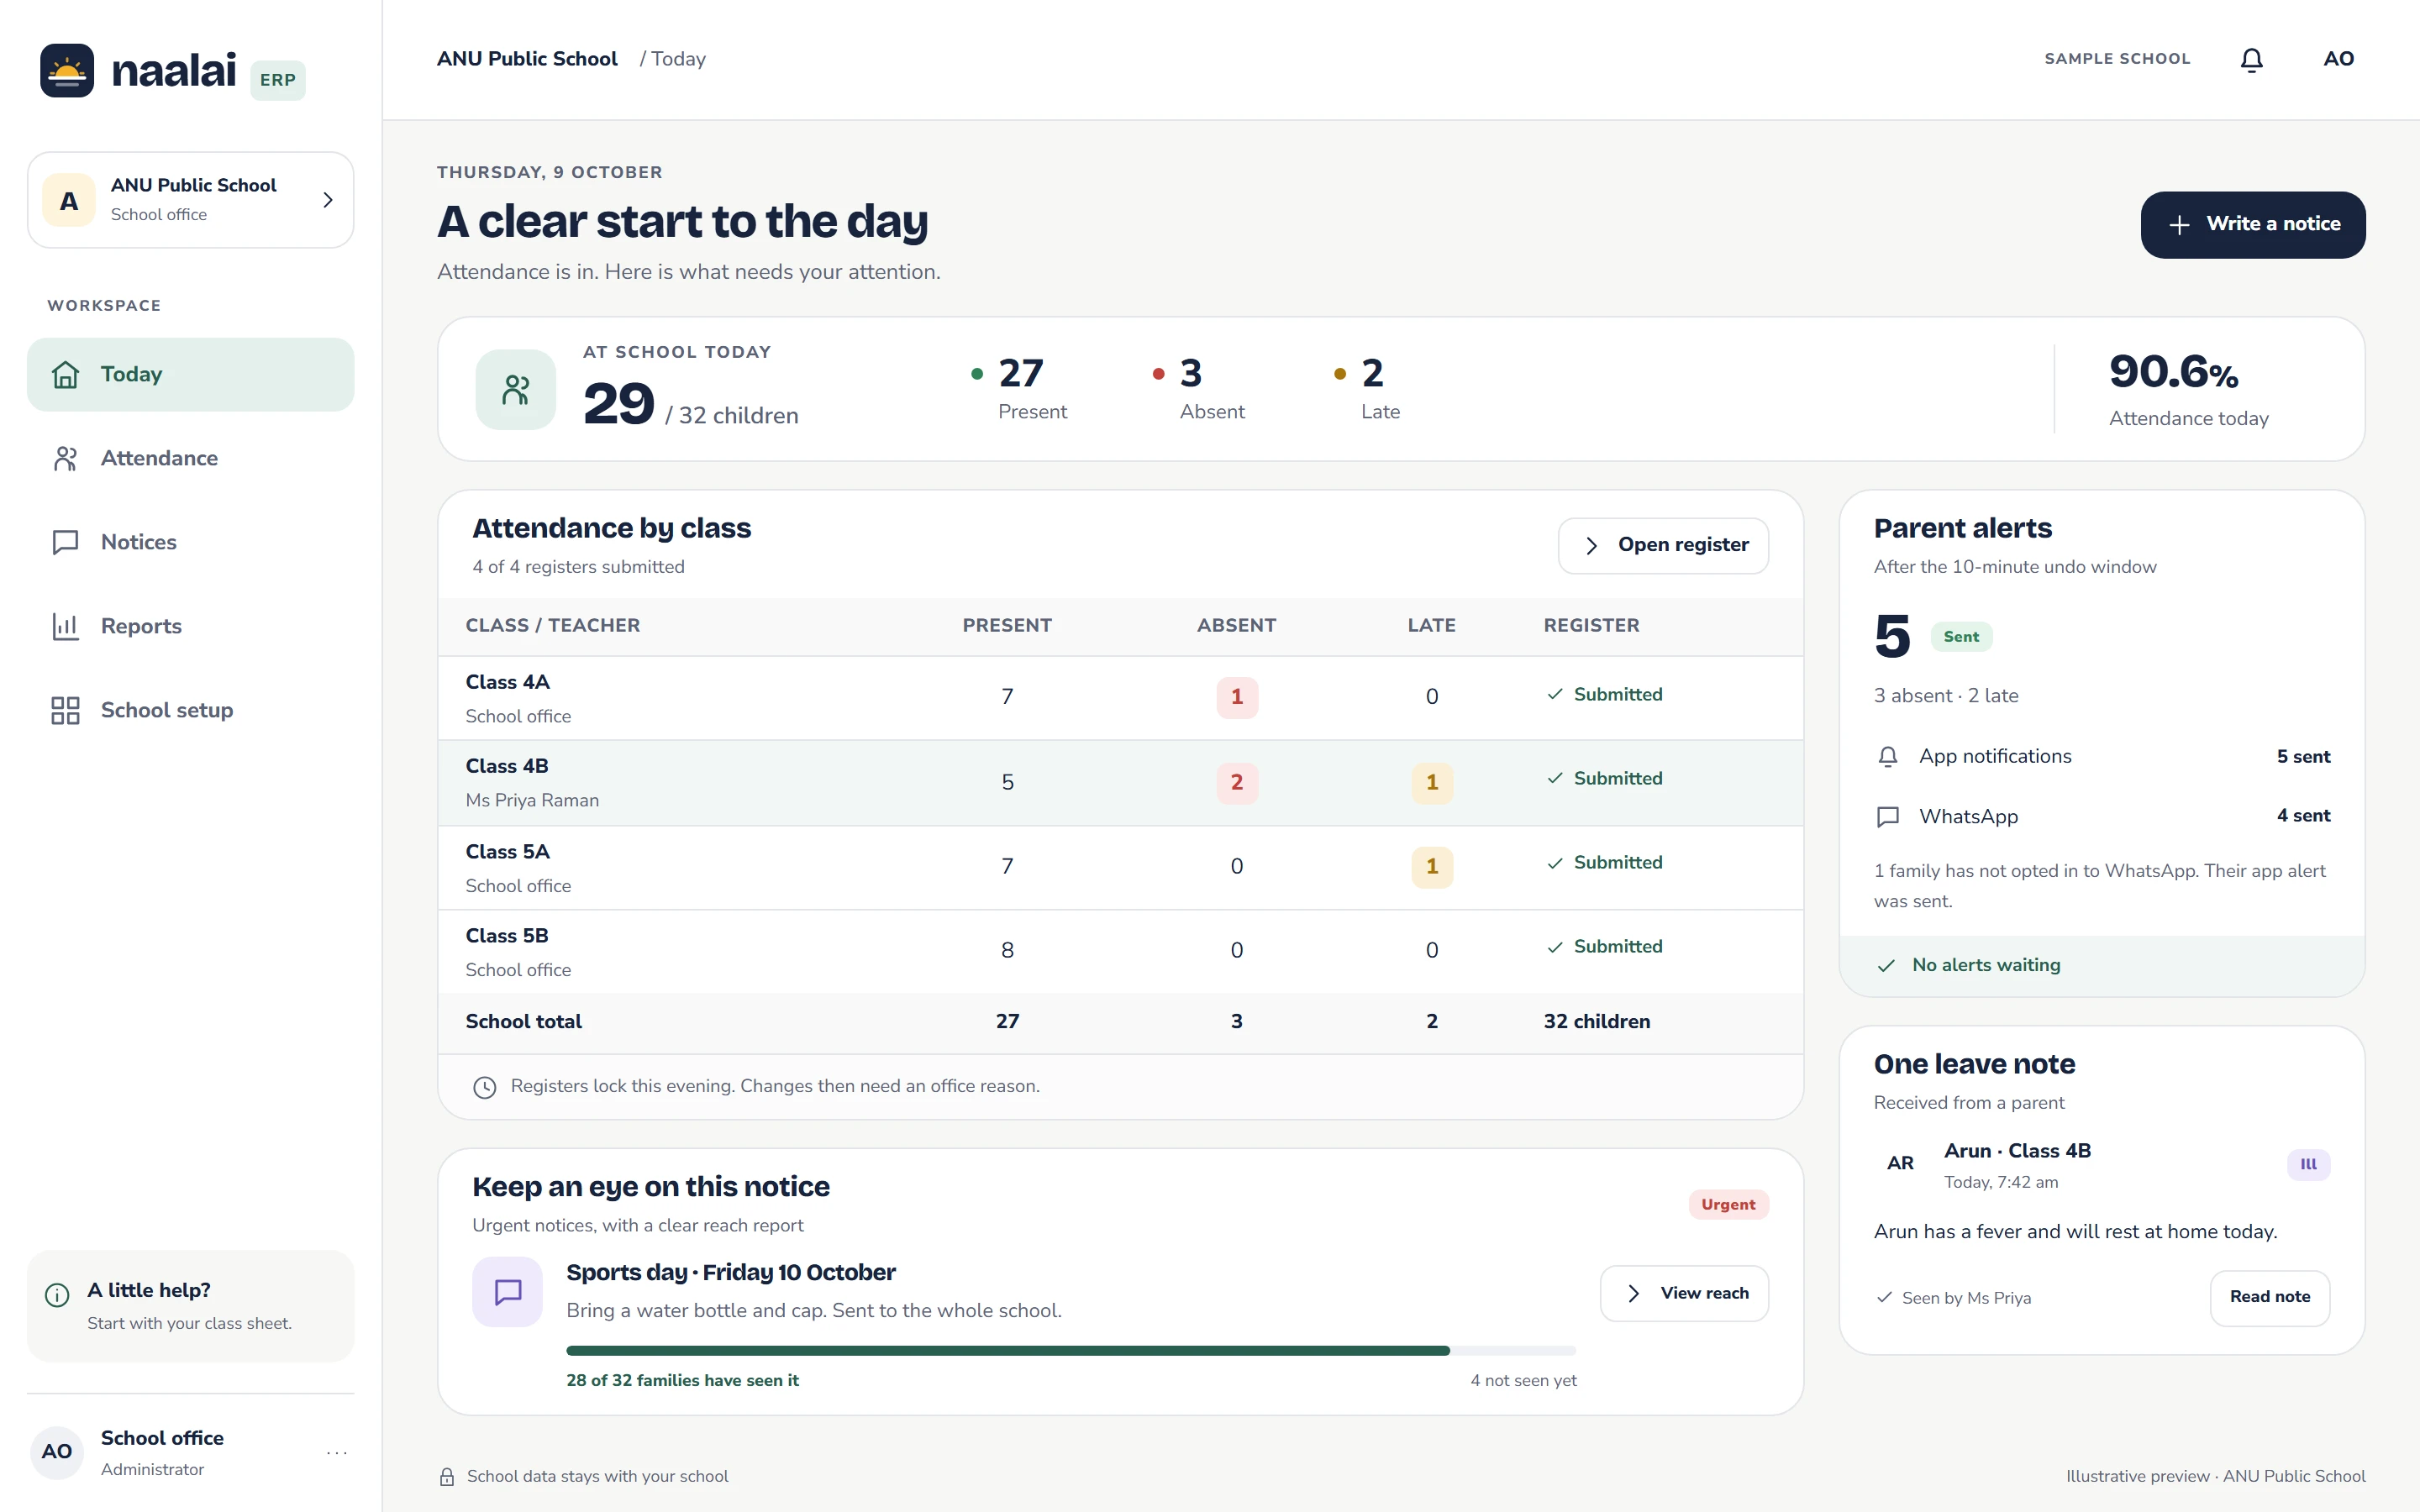Click the lock icon beside School data stays
The height and width of the screenshot is (1512, 2420).
[447, 1477]
